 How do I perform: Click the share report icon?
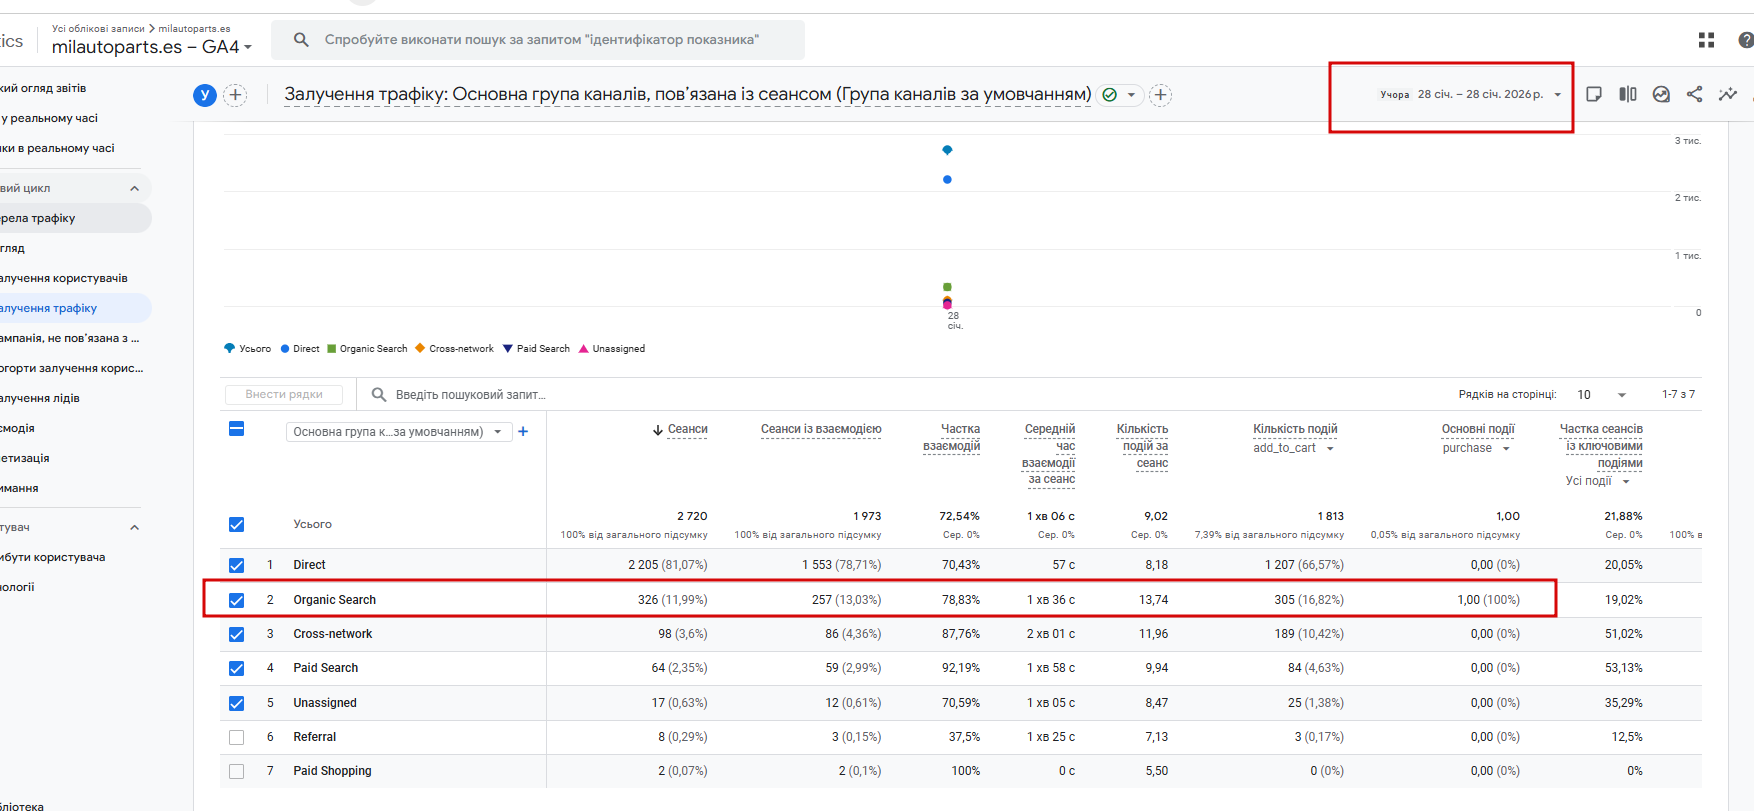(x=1694, y=94)
